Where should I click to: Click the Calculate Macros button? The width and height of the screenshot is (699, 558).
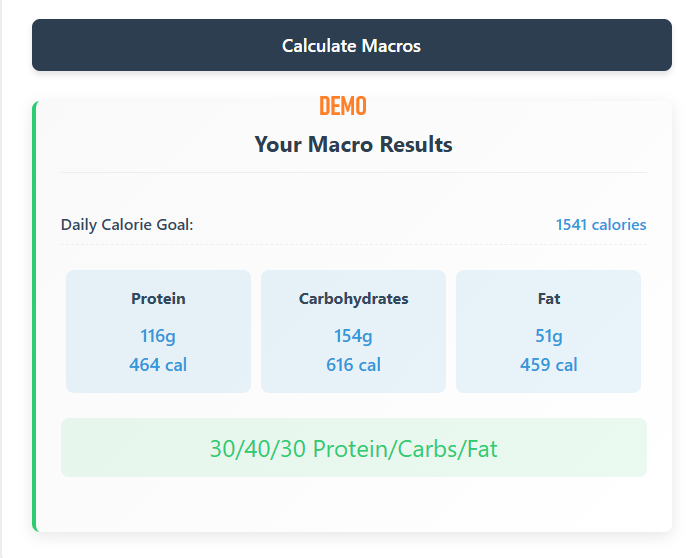[x=352, y=45]
